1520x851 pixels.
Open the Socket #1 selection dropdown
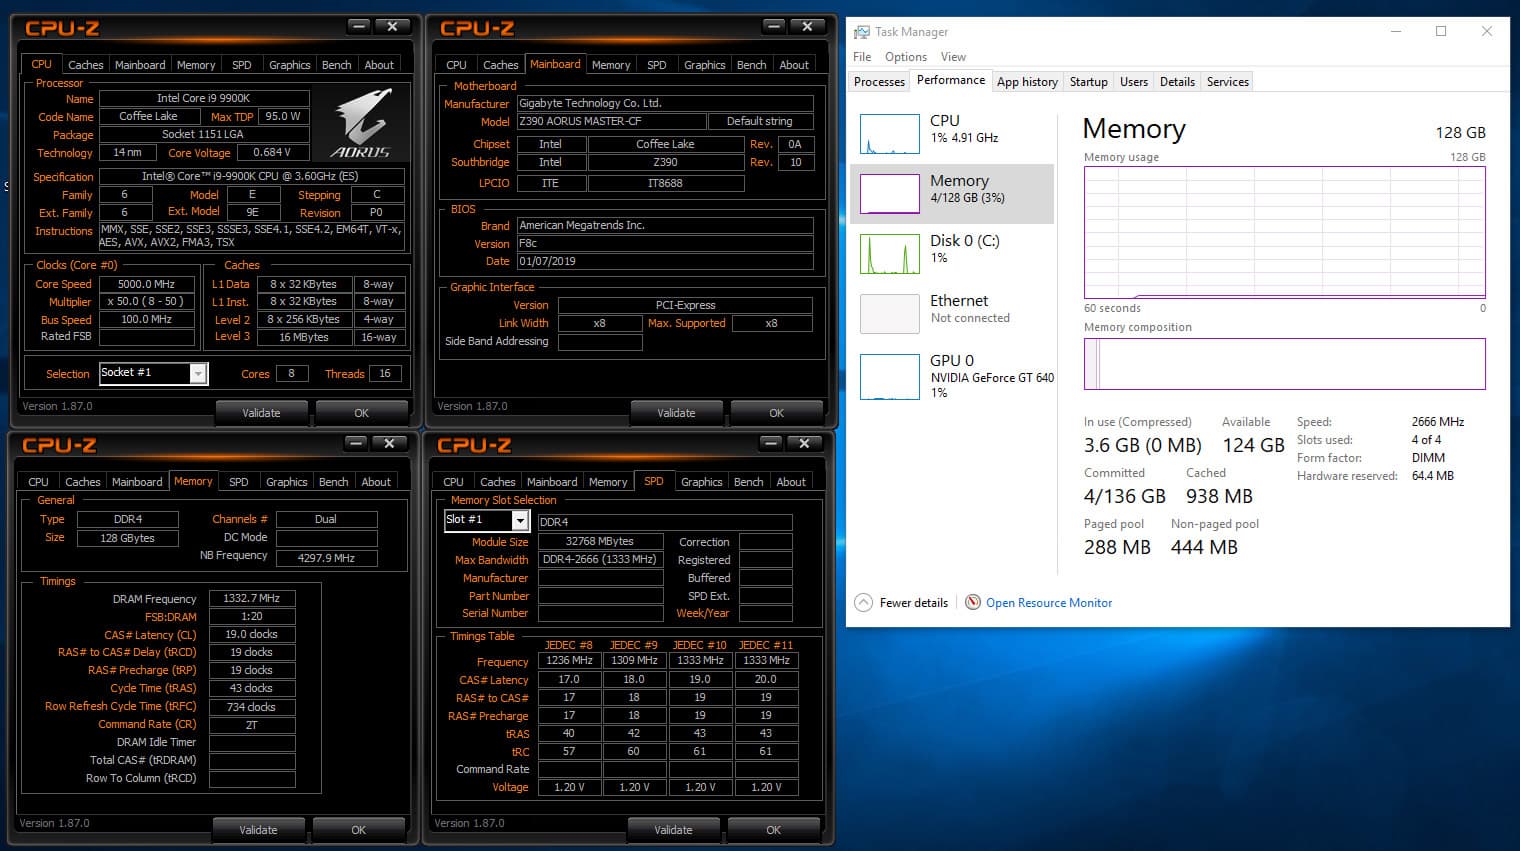pyautogui.click(x=198, y=374)
